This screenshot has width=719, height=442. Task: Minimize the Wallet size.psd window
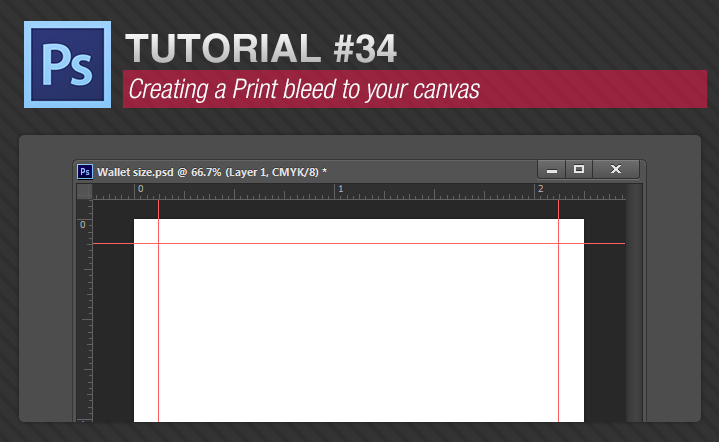pyautogui.click(x=551, y=170)
